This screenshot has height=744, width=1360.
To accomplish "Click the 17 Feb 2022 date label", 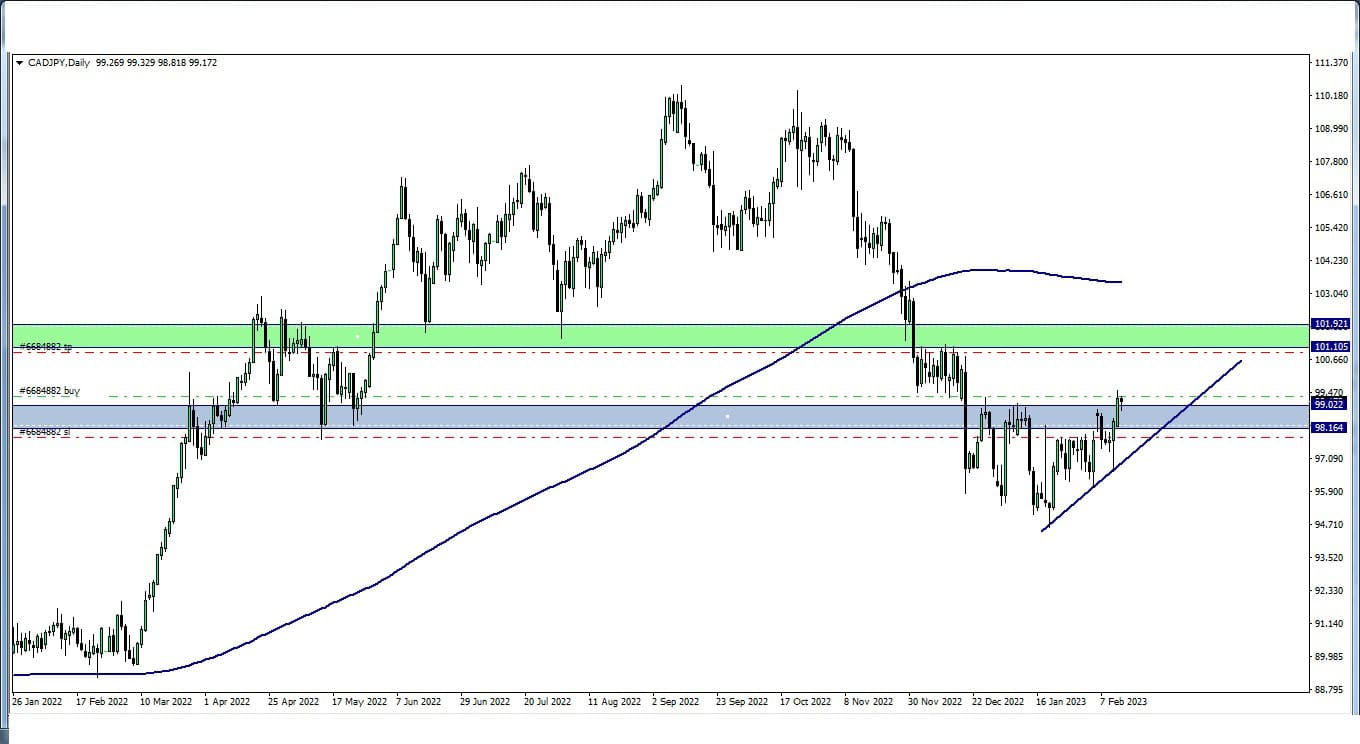I will tap(101, 702).
